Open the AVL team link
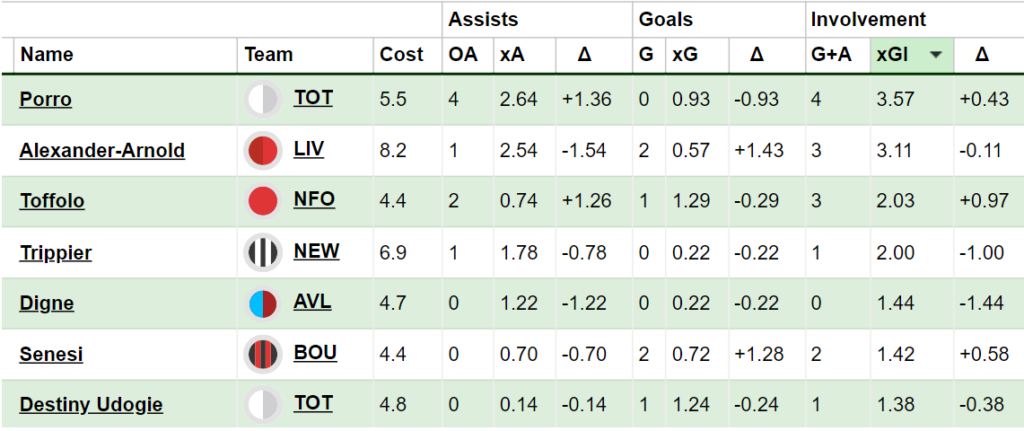 (312, 302)
